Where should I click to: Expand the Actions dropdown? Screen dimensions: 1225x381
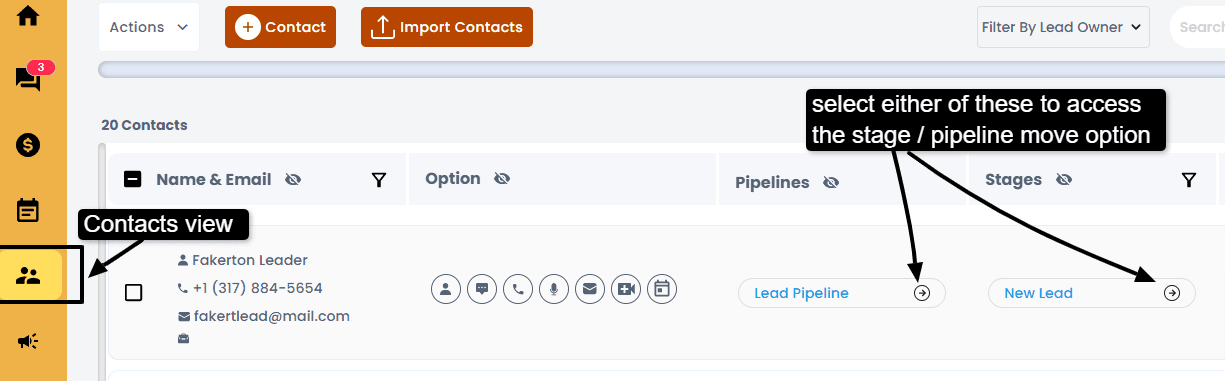pos(149,27)
